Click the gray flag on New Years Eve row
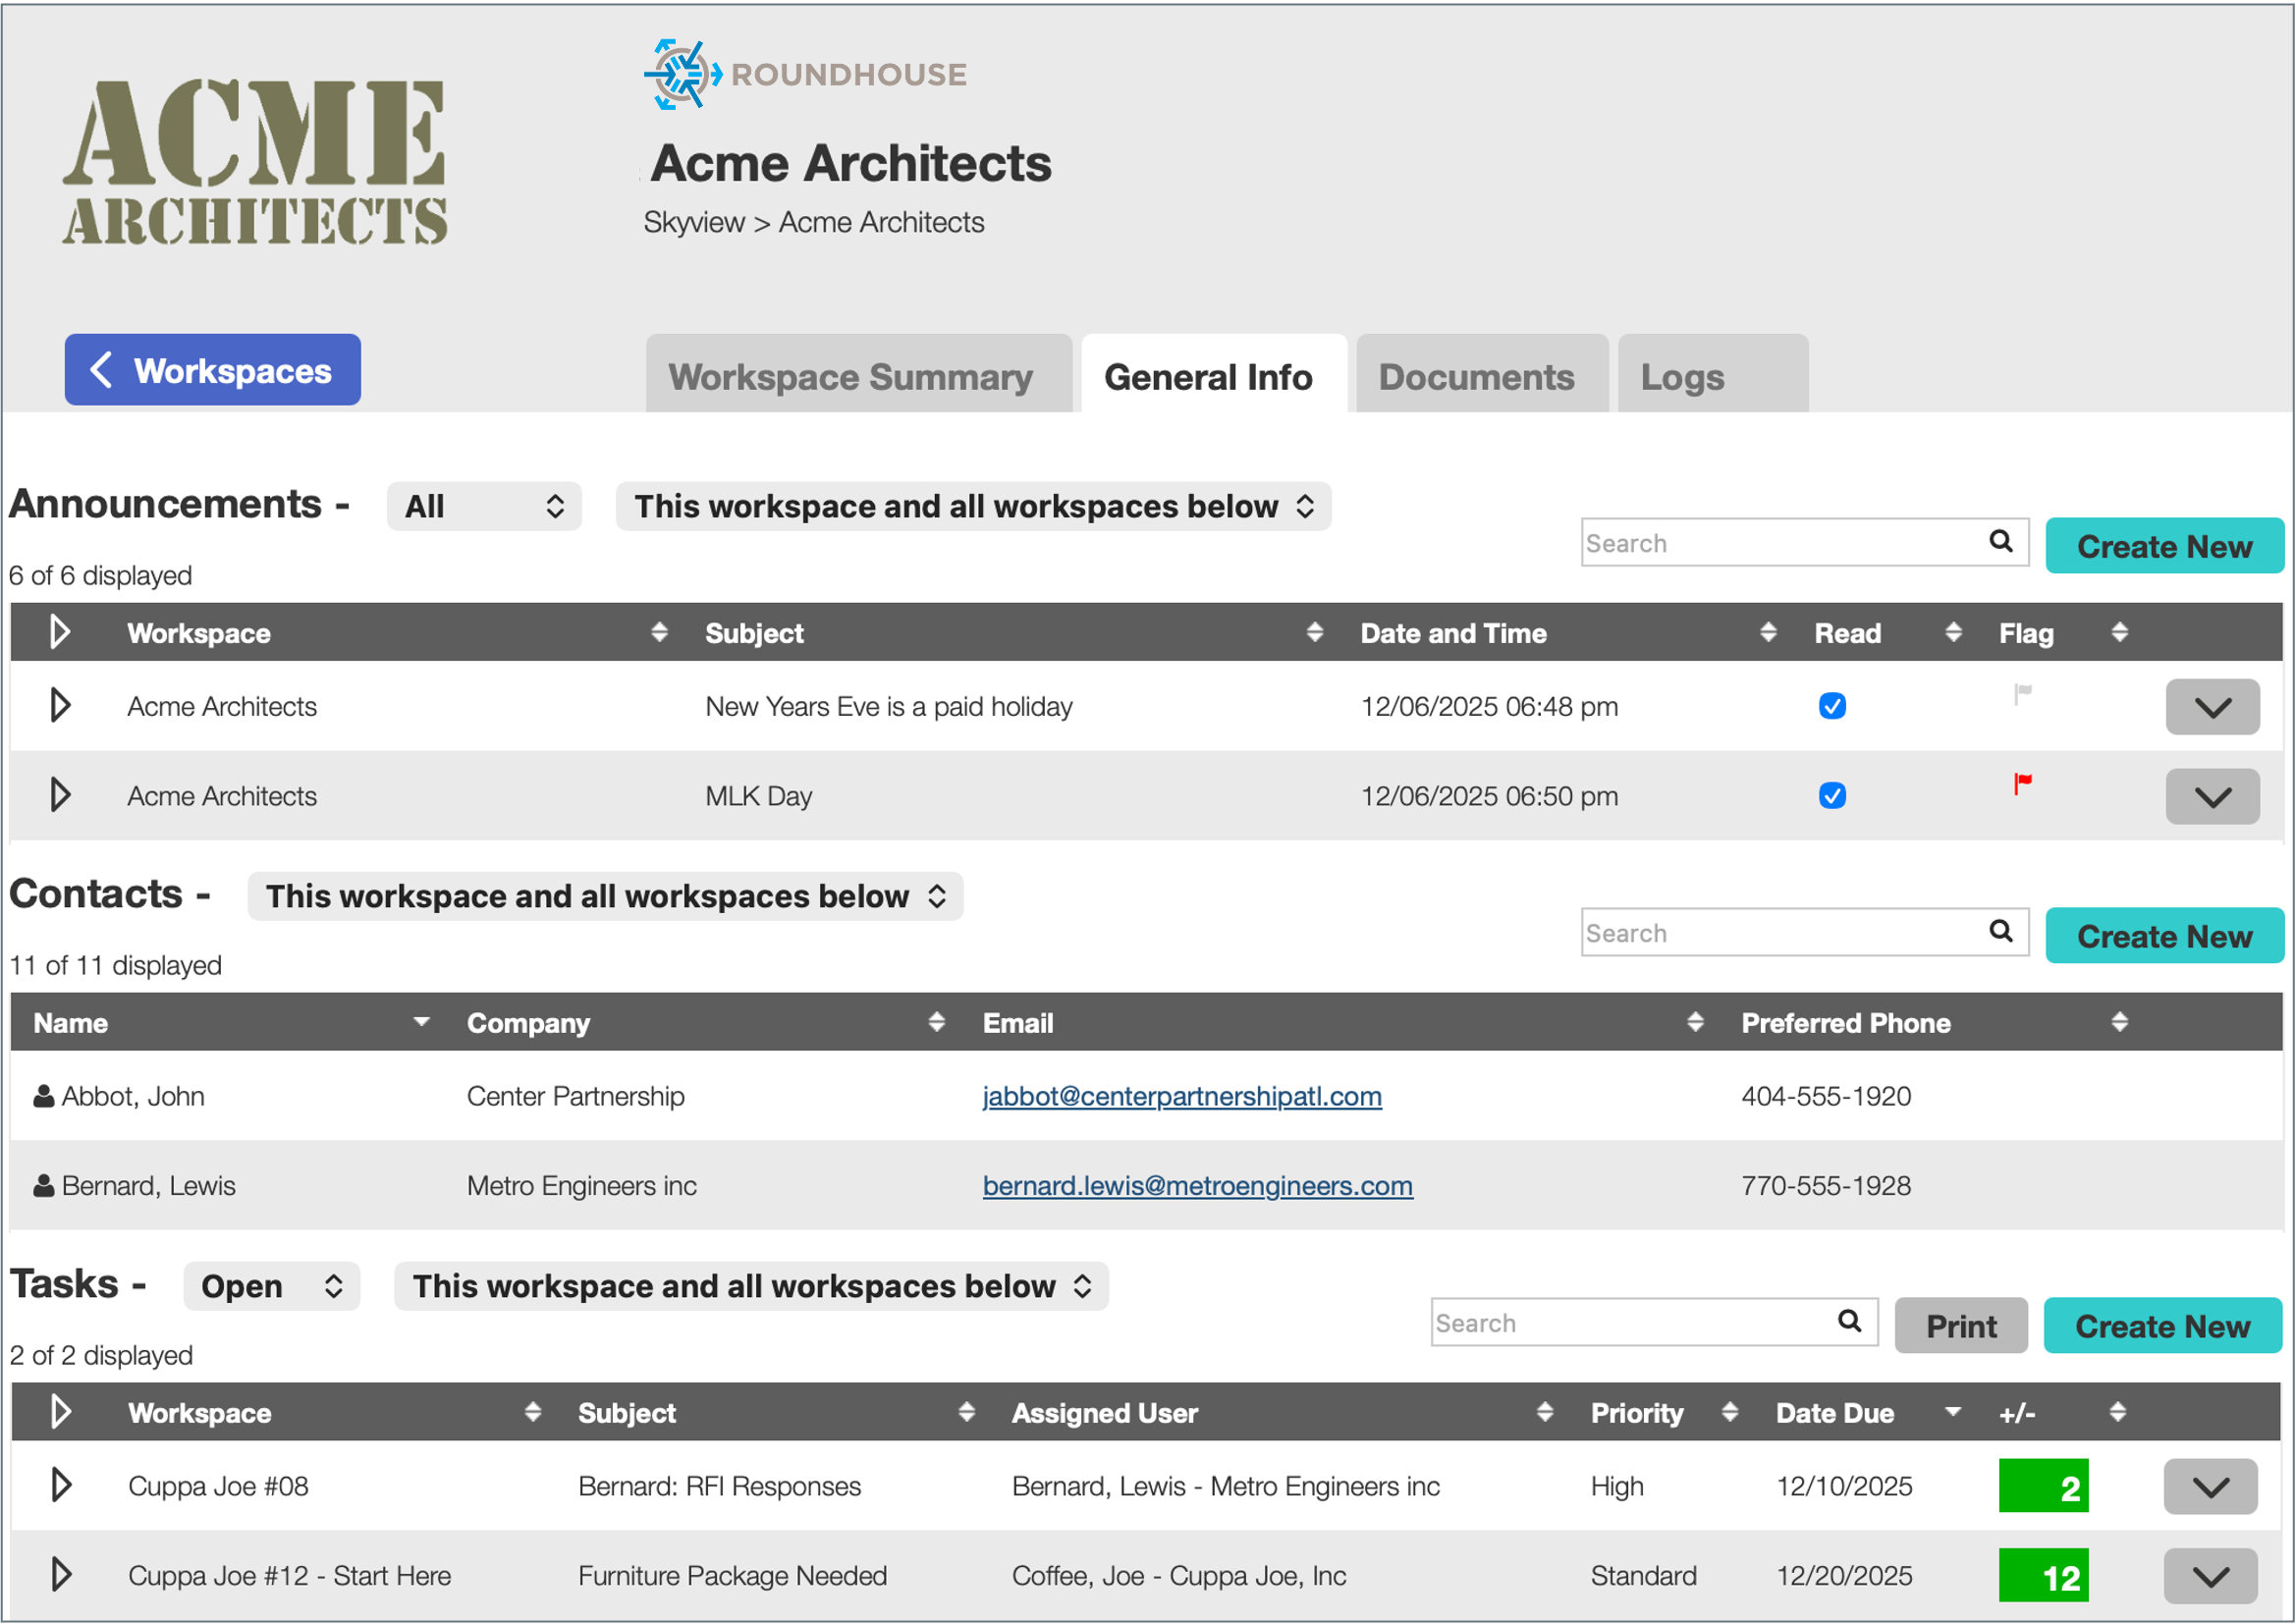Screen dimensions: 2295x1624 (2022, 693)
